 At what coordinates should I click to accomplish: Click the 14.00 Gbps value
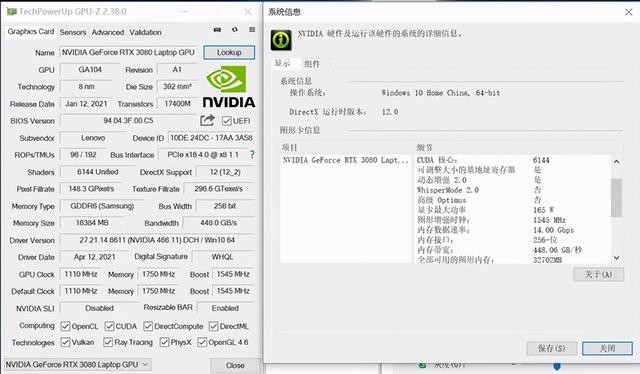pyautogui.click(x=553, y=230)
